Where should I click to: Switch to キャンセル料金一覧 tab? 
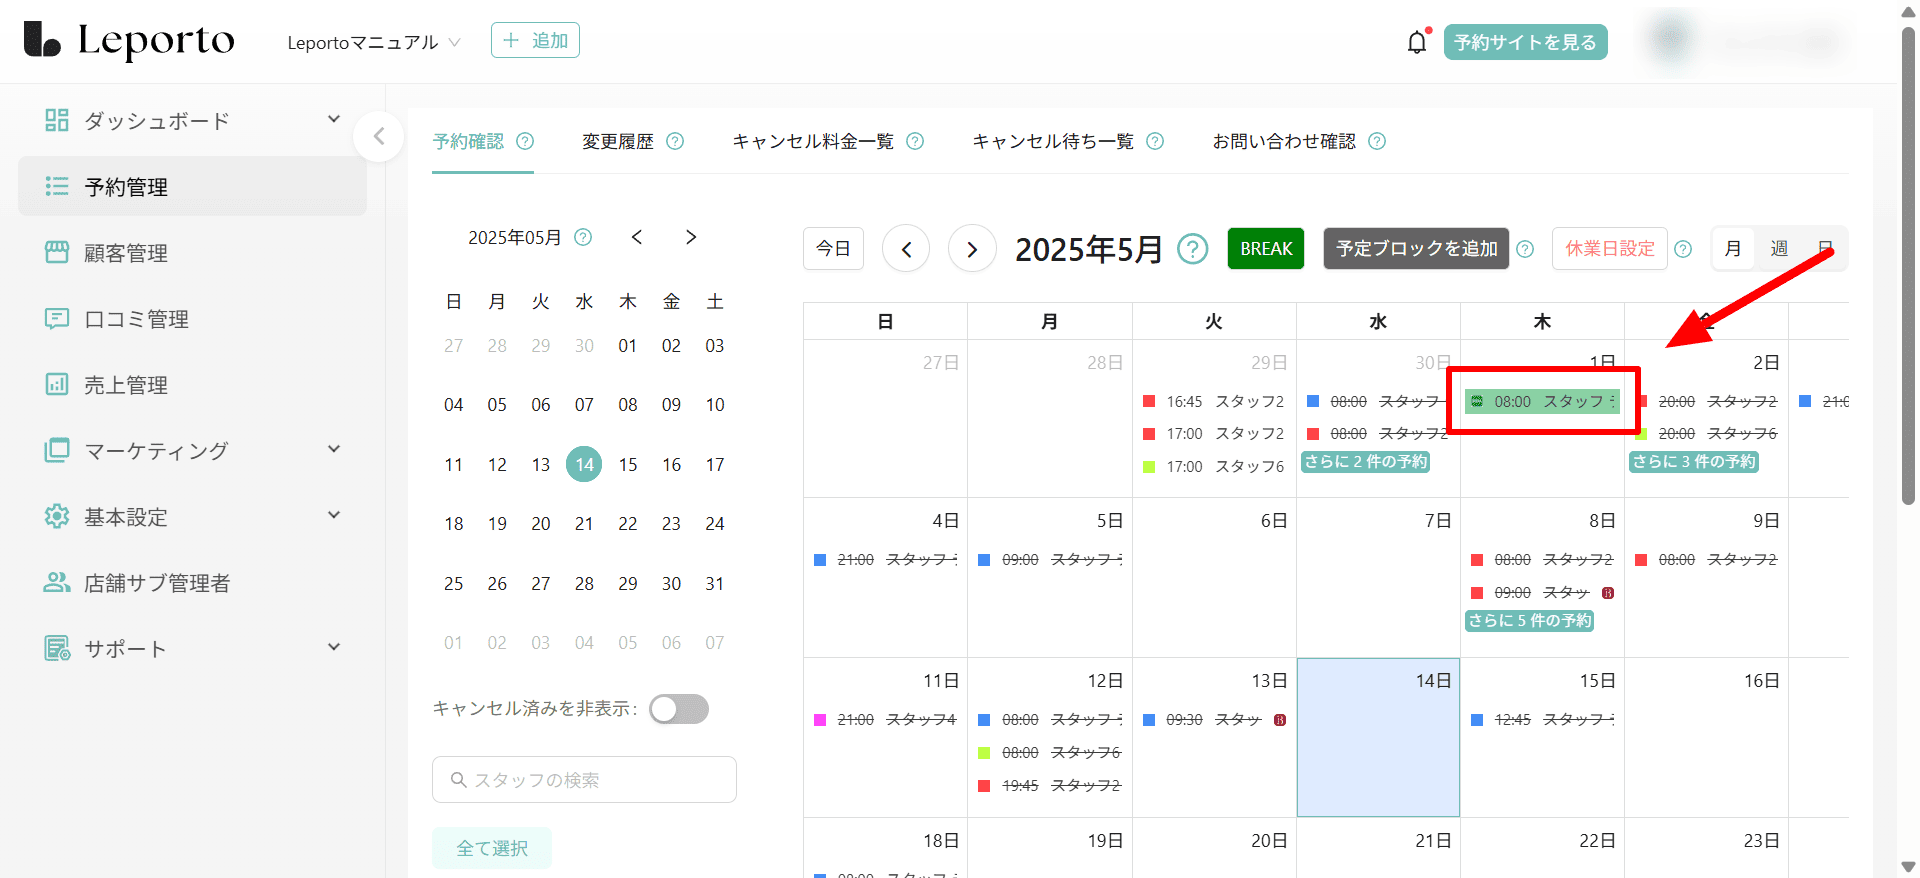click(813, 141)
